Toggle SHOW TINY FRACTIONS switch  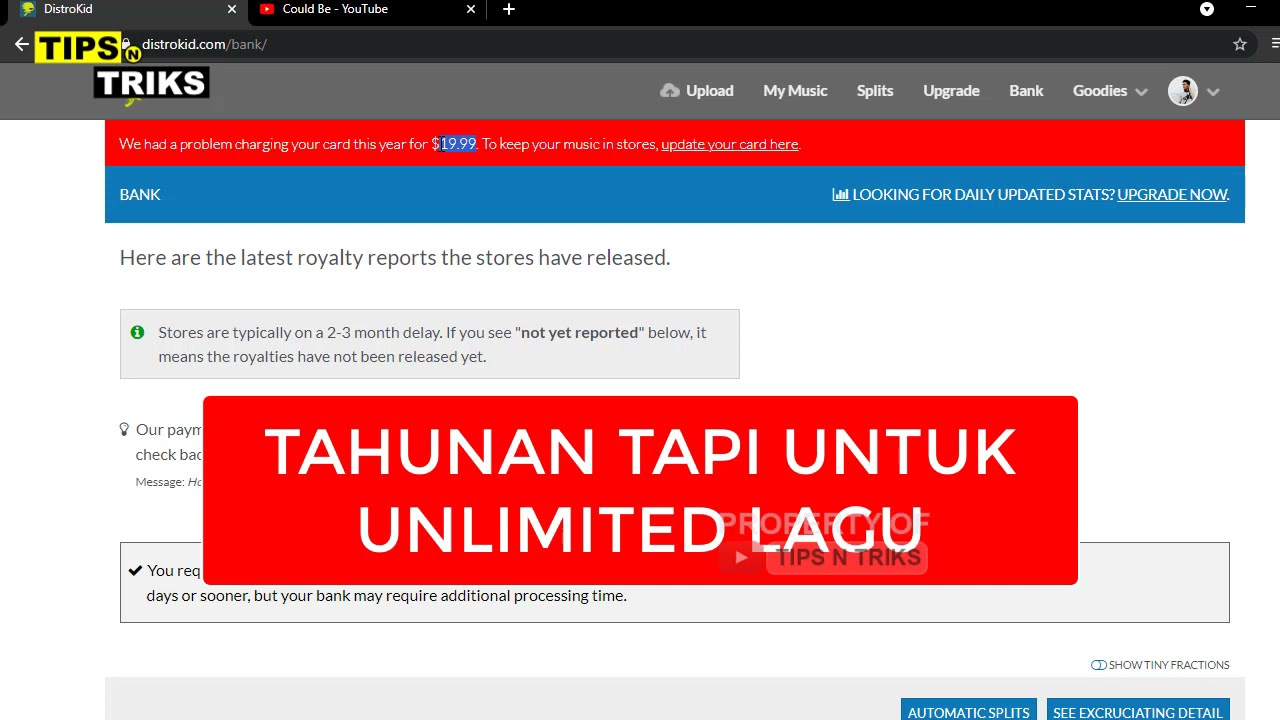(1098, 665)
